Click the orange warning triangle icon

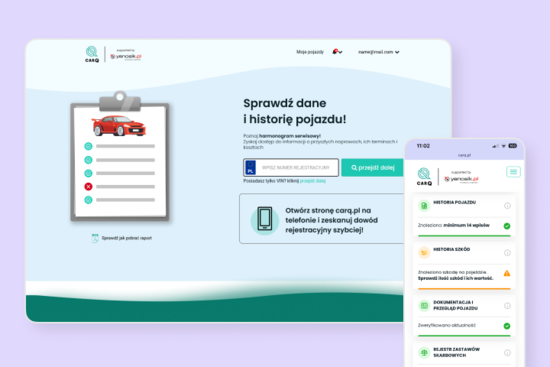[507, 273]
